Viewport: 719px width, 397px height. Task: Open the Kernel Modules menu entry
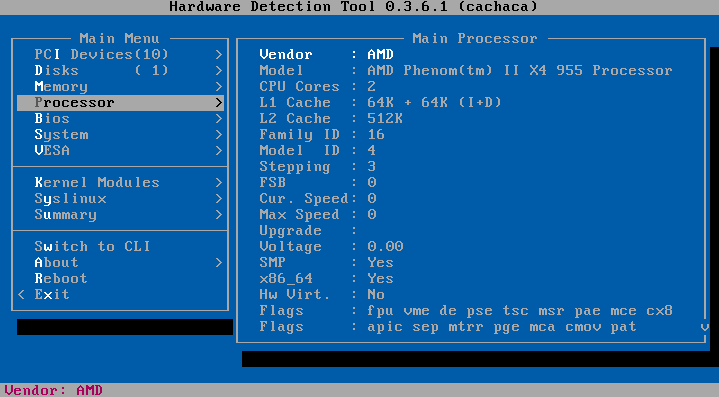coord(120,183)
